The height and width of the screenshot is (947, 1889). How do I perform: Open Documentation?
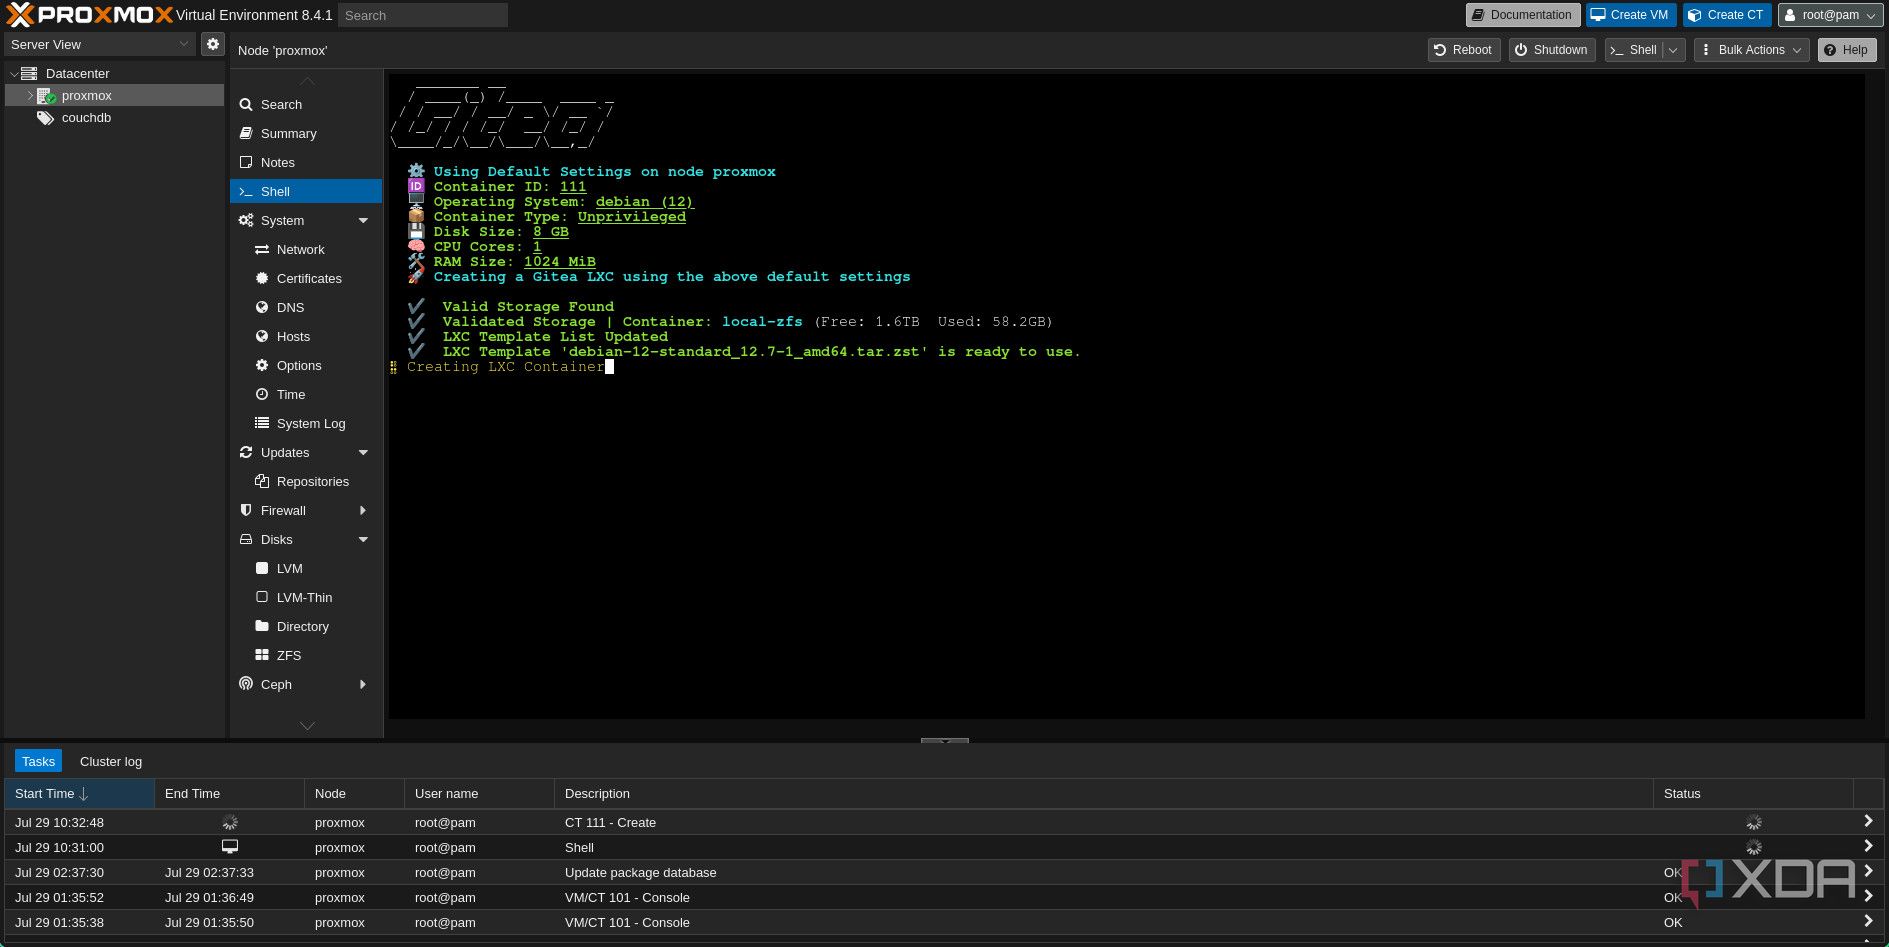pos(1523,15)
